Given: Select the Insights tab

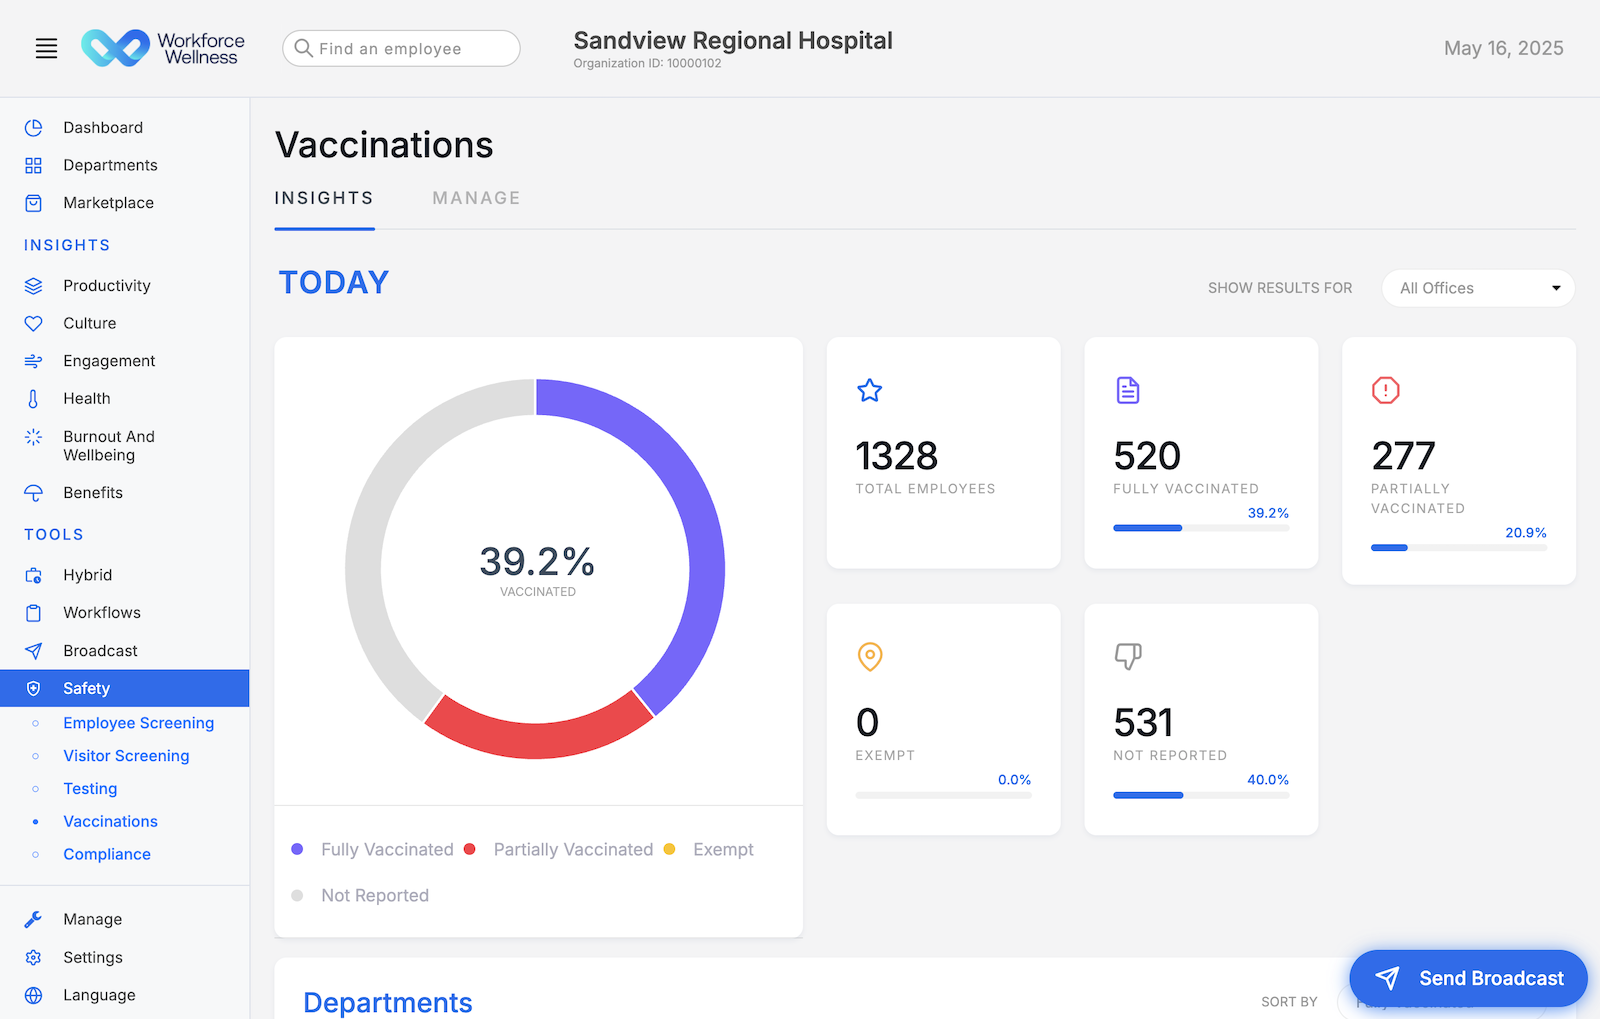Looking at the screenshot, I should [x=324, y=197].
